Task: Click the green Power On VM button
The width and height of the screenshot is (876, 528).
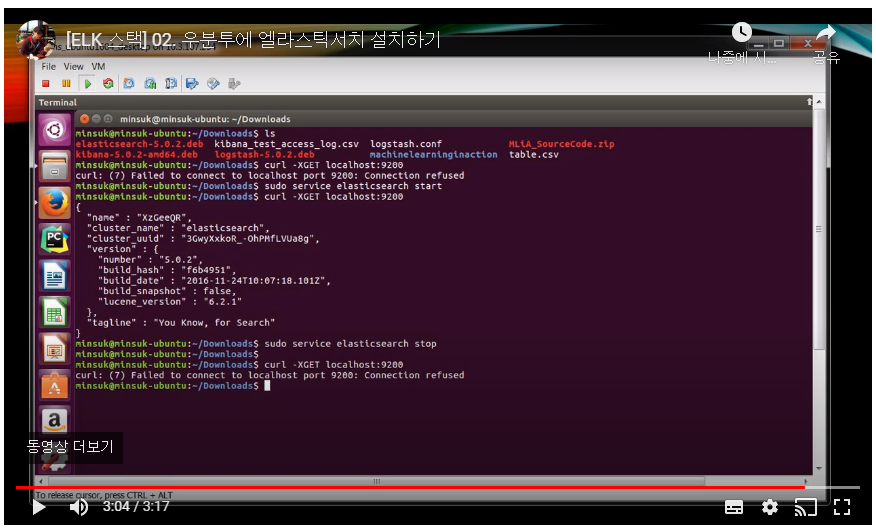Action: coord(88,84)
